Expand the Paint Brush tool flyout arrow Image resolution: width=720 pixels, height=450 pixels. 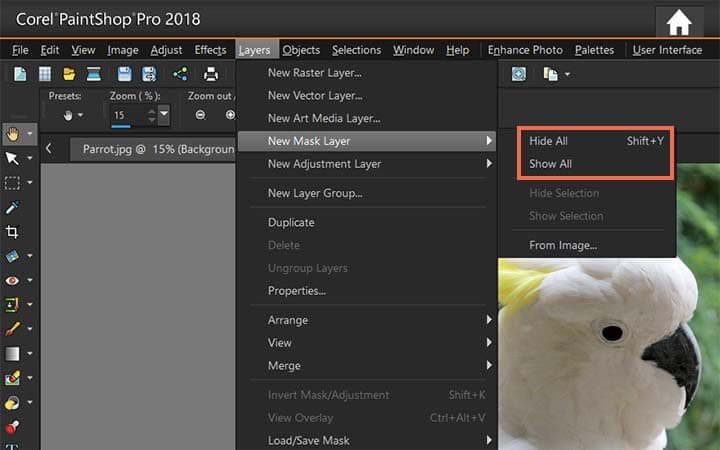[30, 329]
